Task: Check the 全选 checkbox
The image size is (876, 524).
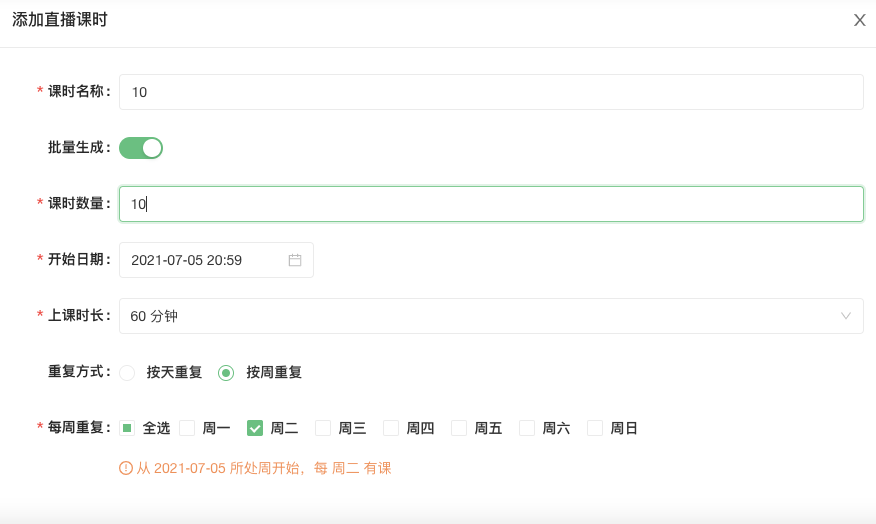Action: tap(127, 428)
